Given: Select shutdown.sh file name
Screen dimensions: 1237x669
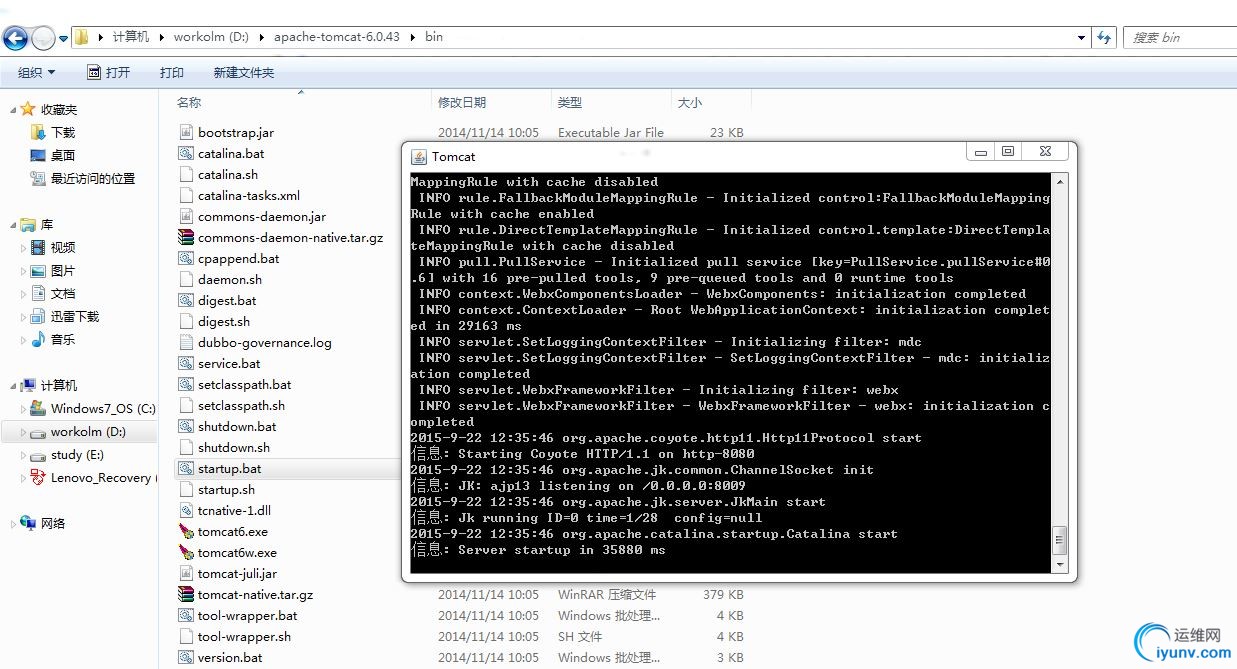Looking at the screenshot, I should click(x=234, y=447).
